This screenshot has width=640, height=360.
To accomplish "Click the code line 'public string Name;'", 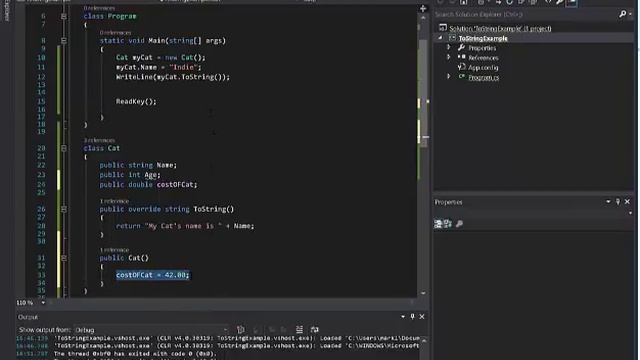I will pyautogui.click(x=138, y=165).
